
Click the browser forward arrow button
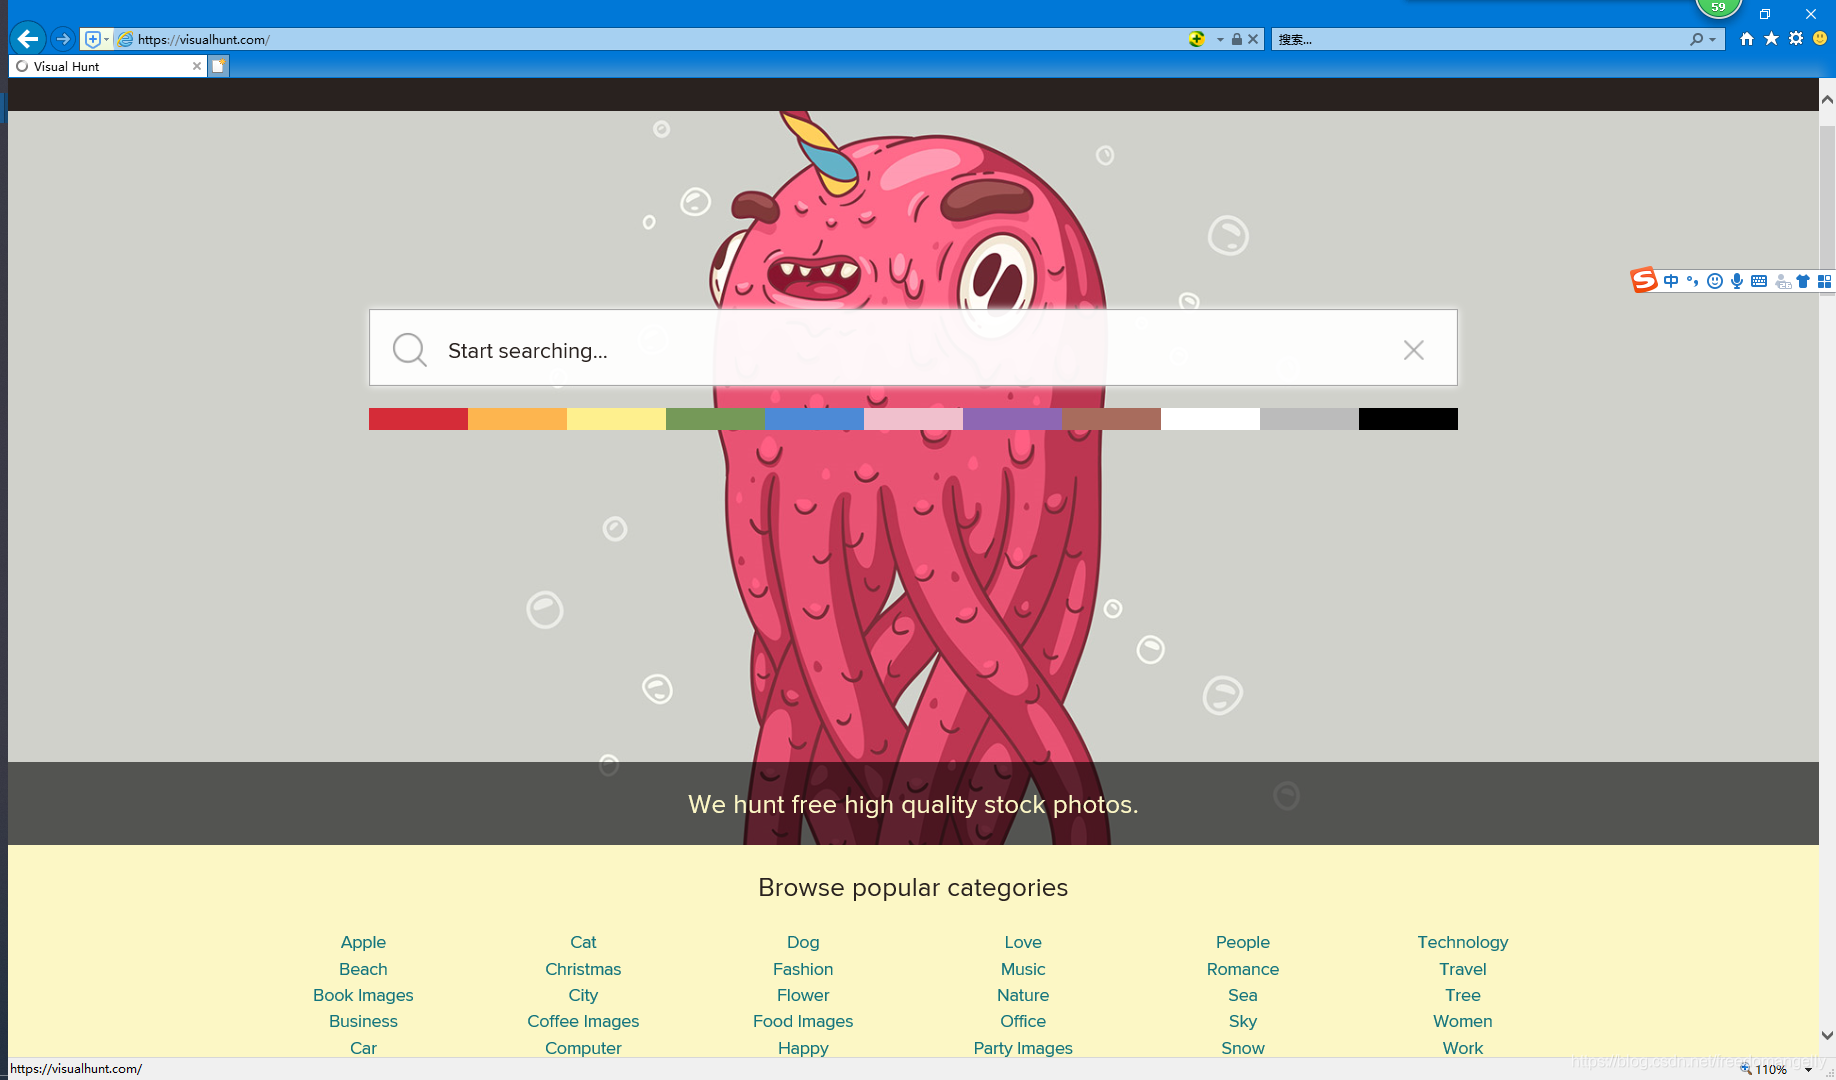pyautogui.click(x=63, y=39)
